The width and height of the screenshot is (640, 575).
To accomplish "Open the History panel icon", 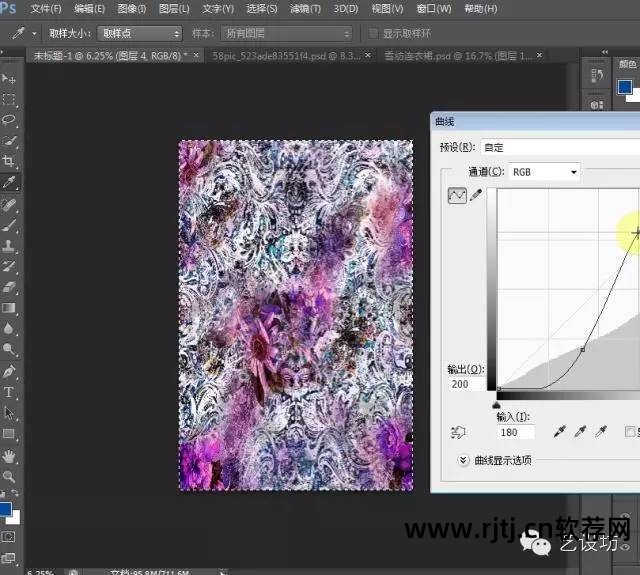I will tap(596, 76).
